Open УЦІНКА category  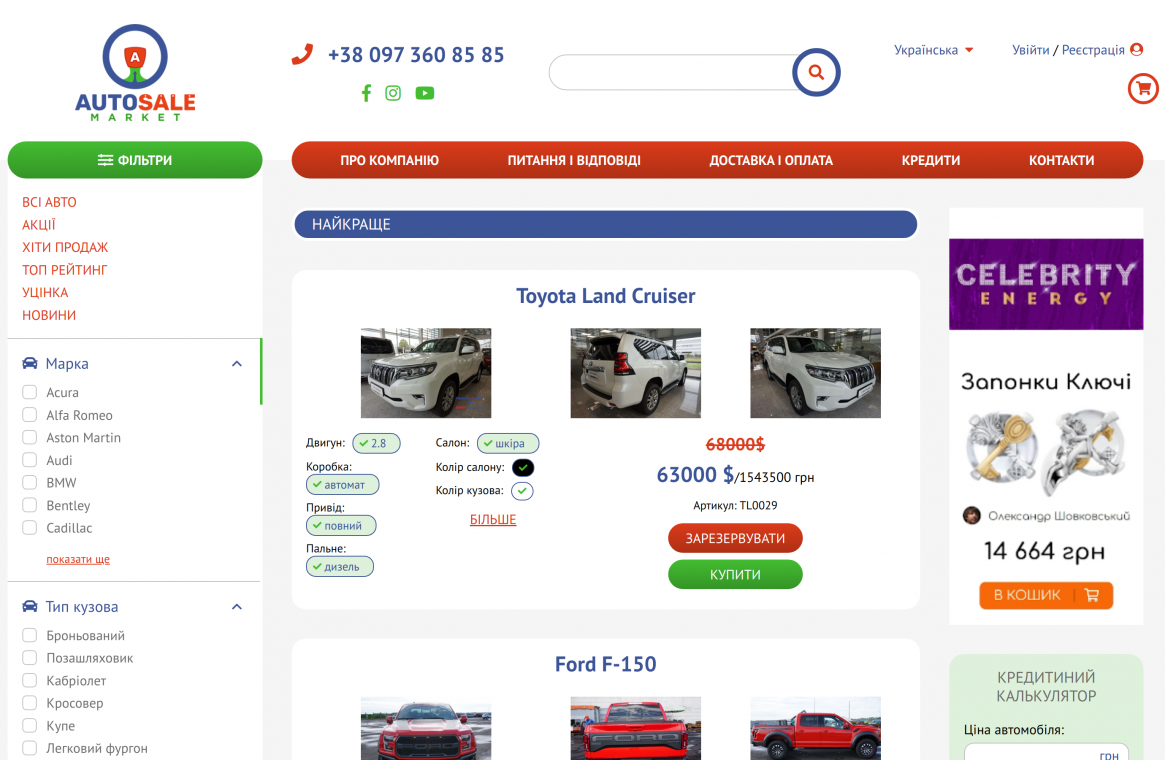coord(45,293)
